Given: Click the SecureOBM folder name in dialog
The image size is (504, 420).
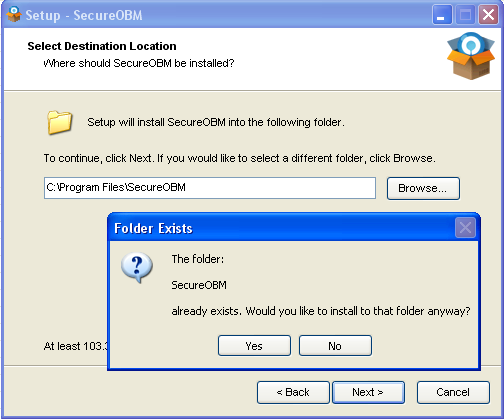Looking at the screenshot, I should pyautogui.click(x=199, y=285).
